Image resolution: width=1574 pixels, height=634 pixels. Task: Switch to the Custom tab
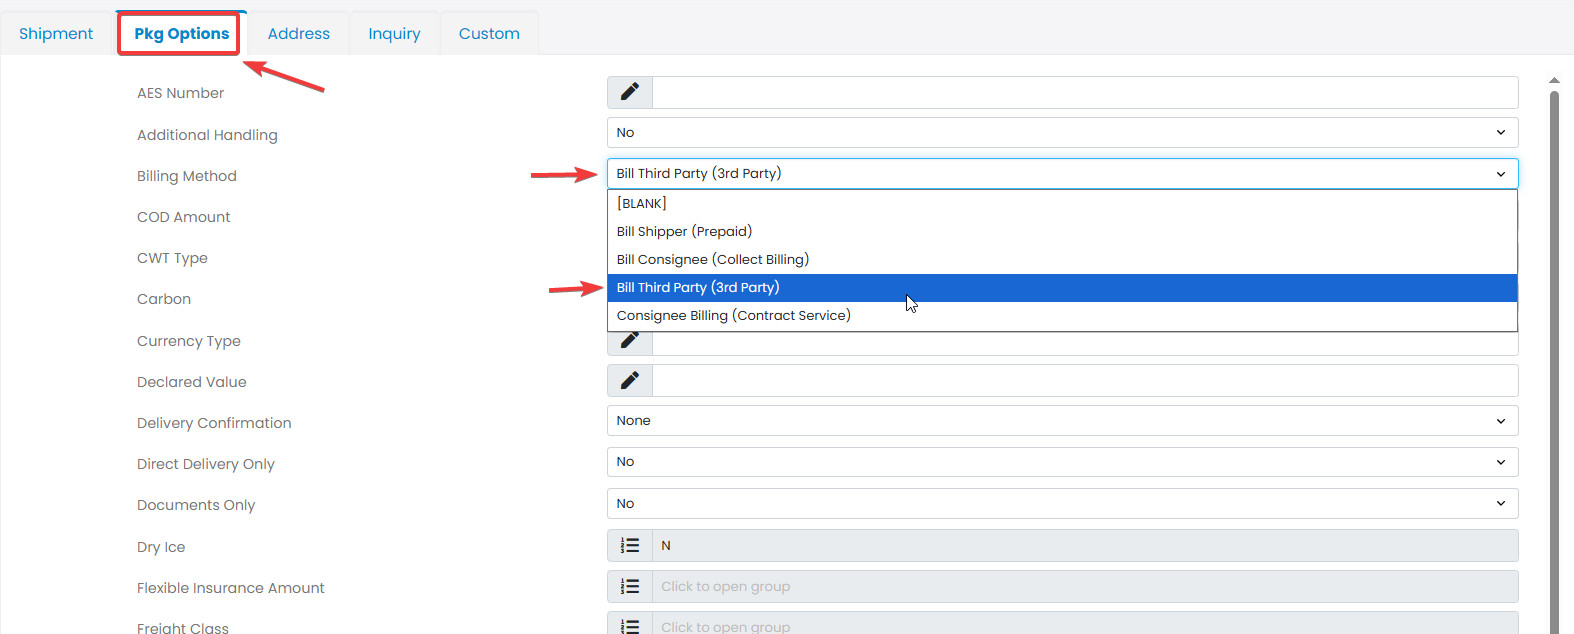(x=489, y=33)
